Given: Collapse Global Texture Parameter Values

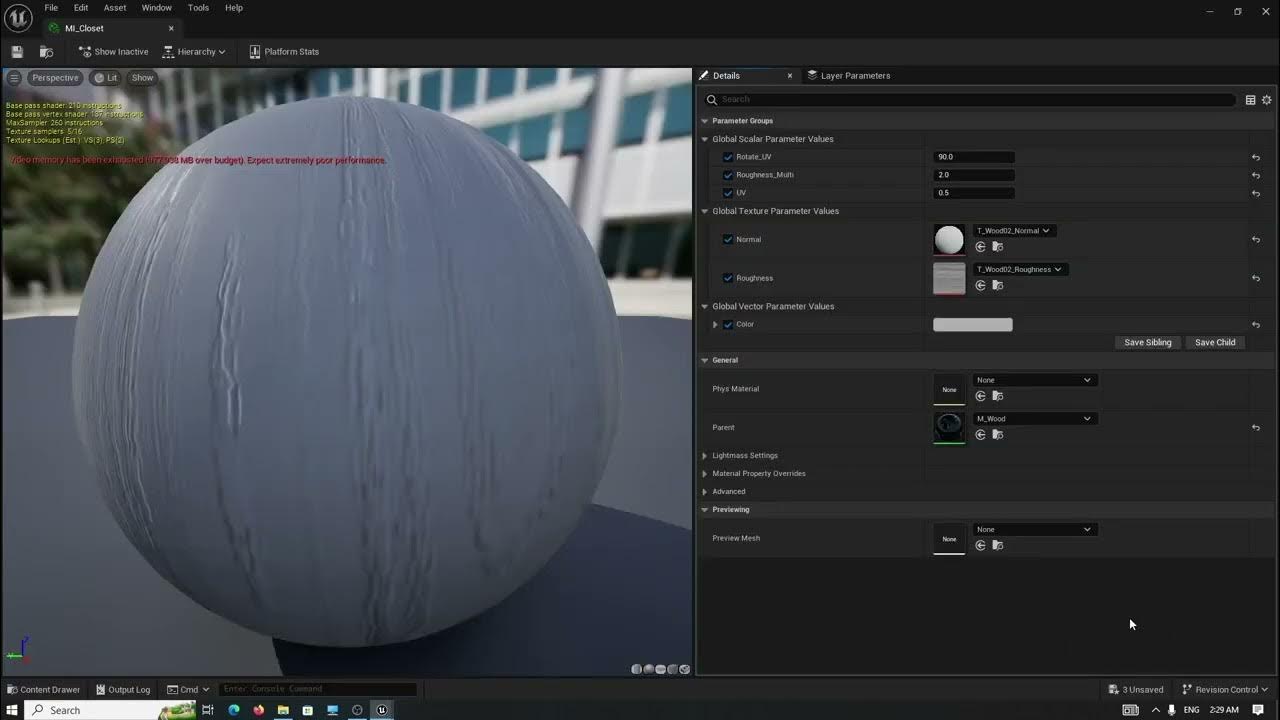Looking at the screenshot, I should point(705,211).
